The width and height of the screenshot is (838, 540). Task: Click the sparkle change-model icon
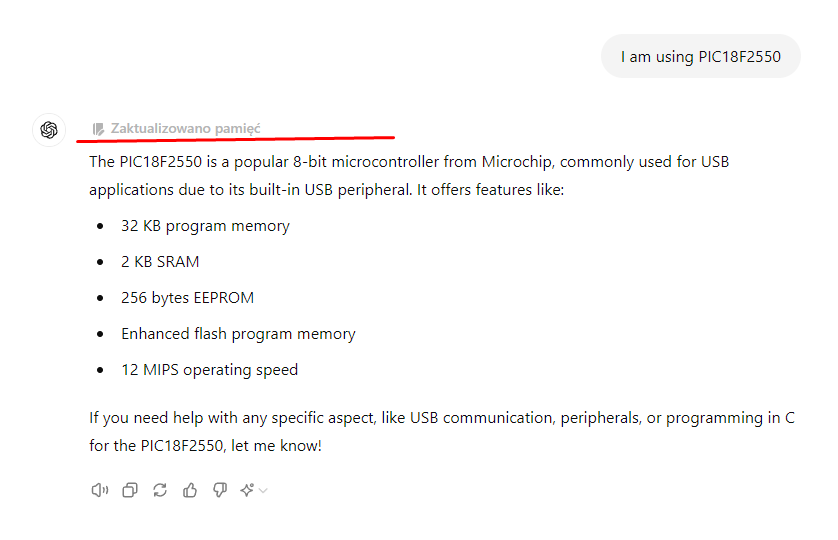coord(247,490)
